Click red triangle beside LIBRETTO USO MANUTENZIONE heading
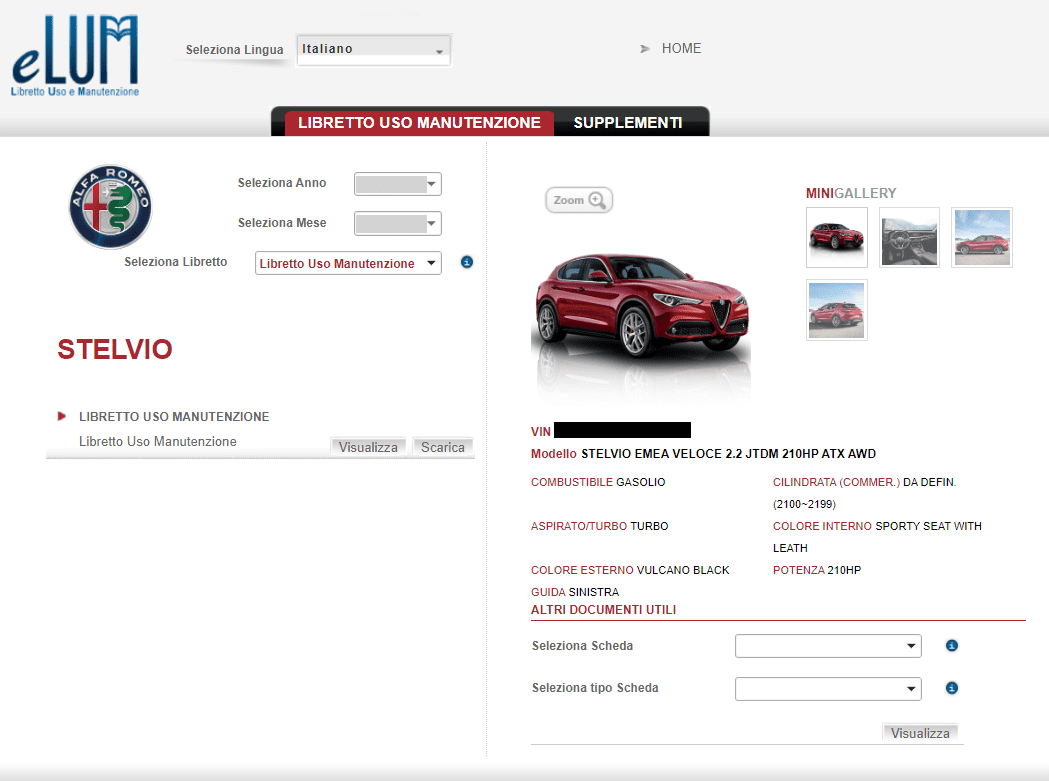 pyautogui.click(x=62, y=416)
